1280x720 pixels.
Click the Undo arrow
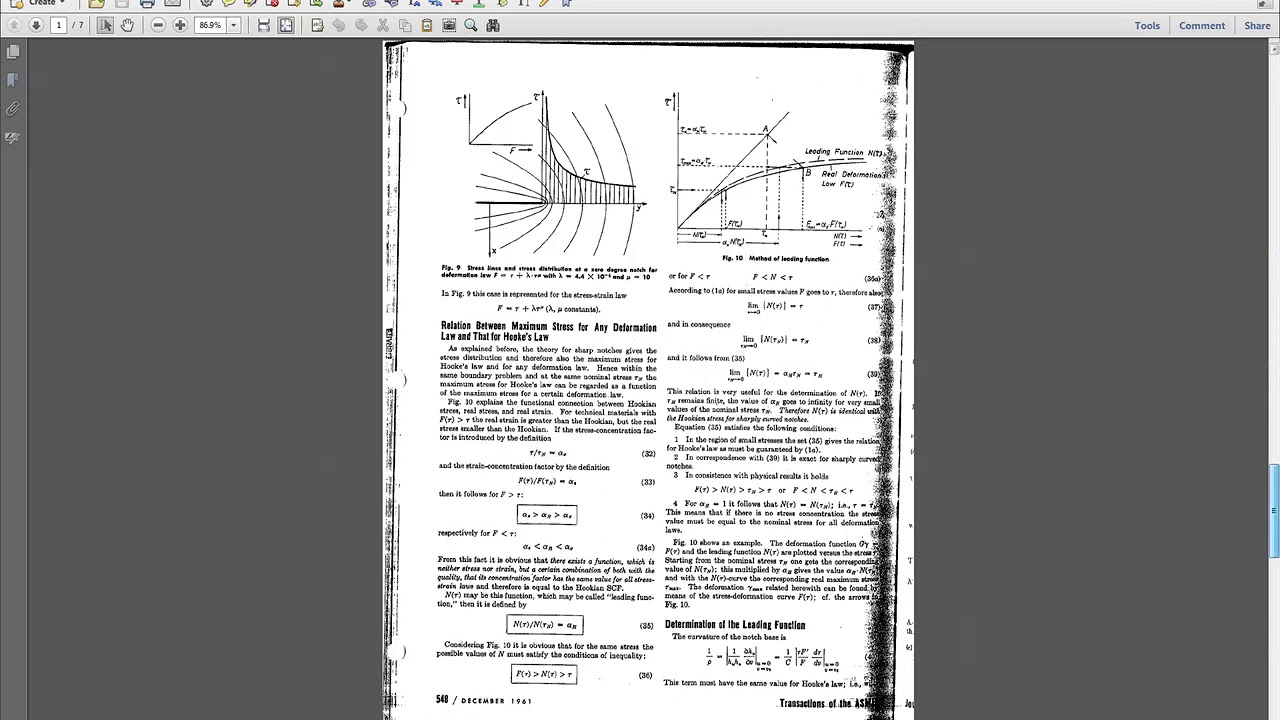coord(339,25)
